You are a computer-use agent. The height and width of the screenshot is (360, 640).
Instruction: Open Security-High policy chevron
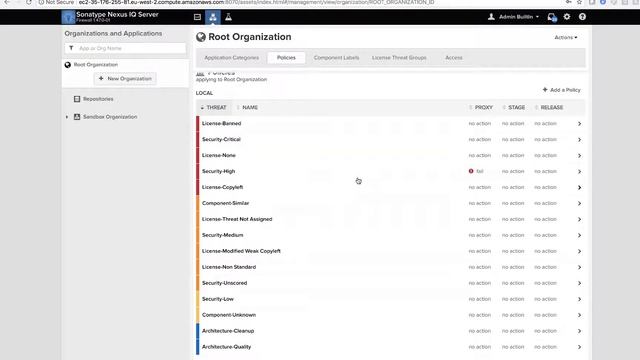pos(579,171)
